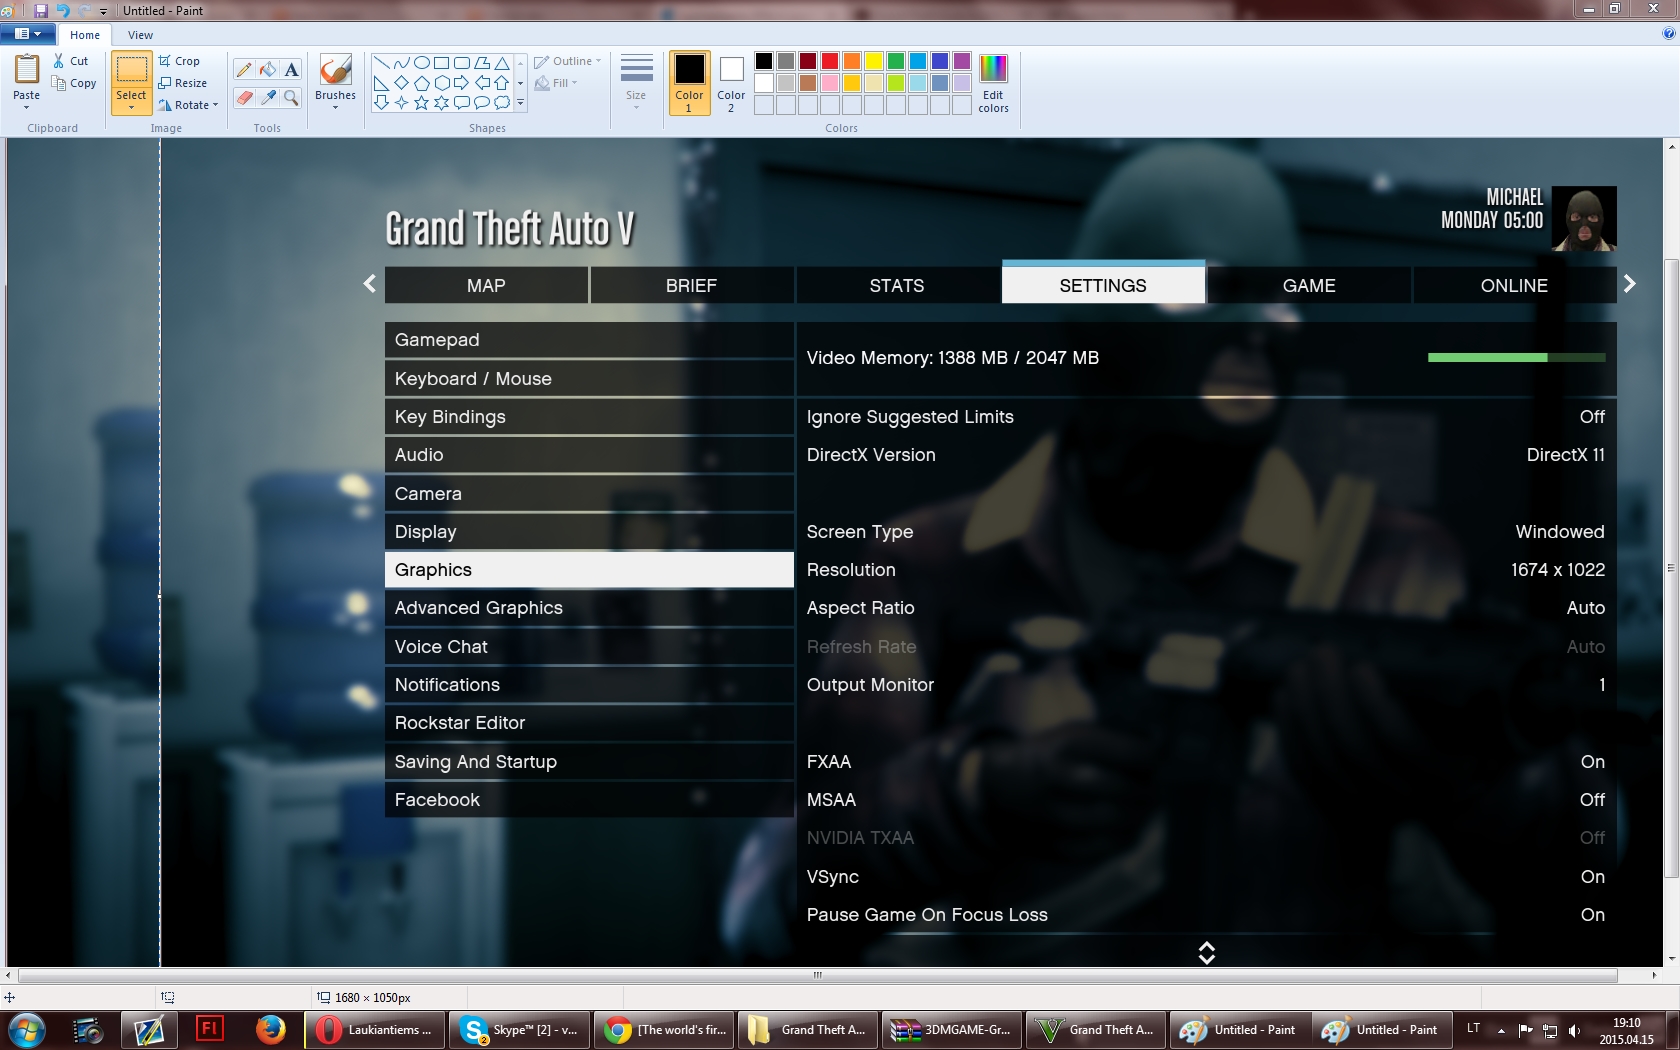Open the Key Bindings settings category
The height and width of the screenshot is (1050, 1680).
click(x=589, y=417)
